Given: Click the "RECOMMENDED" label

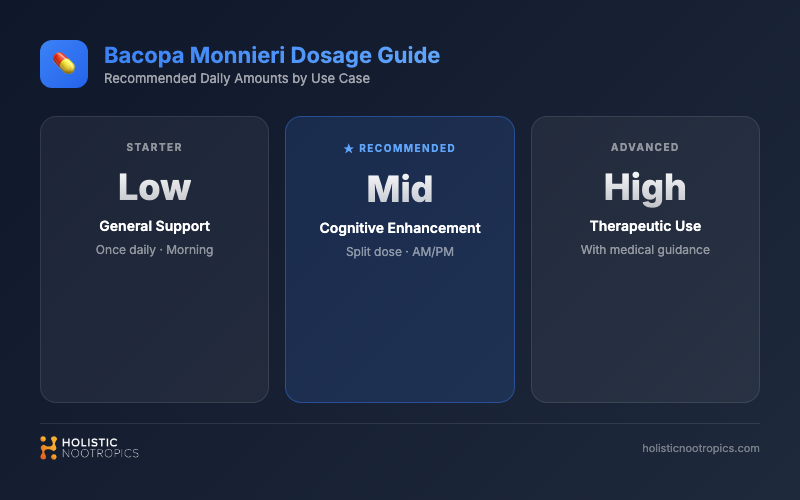Looking at the screenshot, I should pyautogui.click(x=407, y=148).
